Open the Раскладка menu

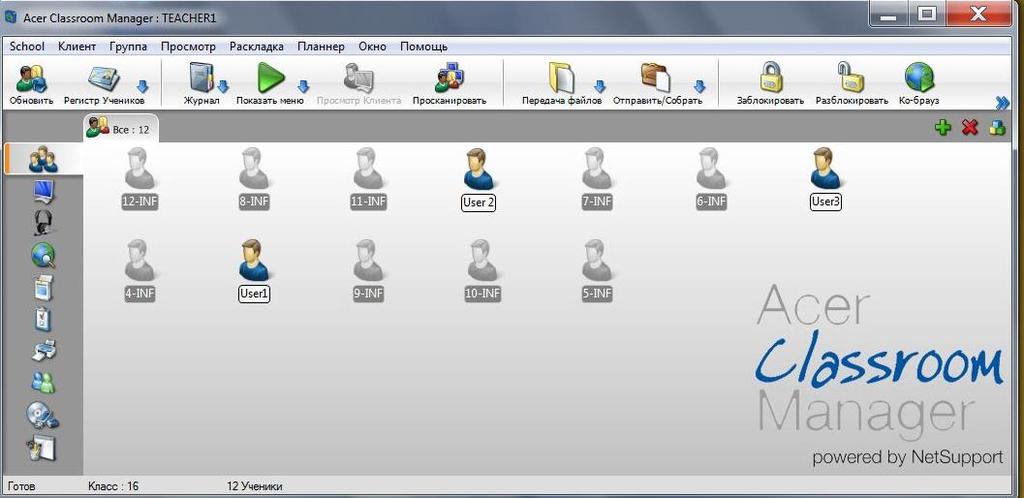[257, 46]
